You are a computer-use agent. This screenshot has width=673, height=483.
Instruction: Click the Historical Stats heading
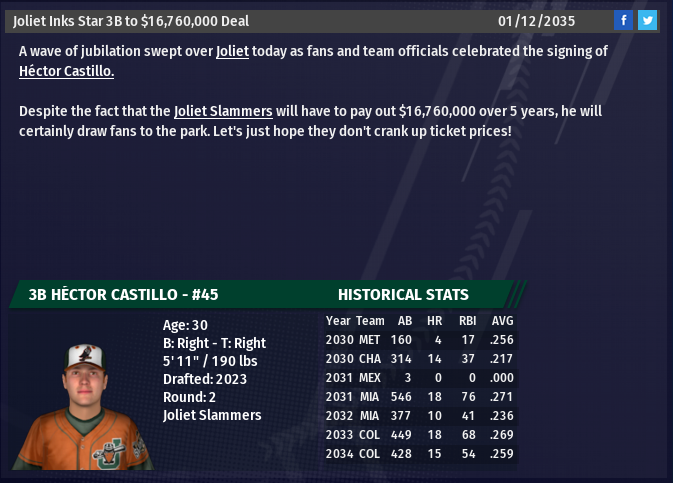(x=403, y=294)
